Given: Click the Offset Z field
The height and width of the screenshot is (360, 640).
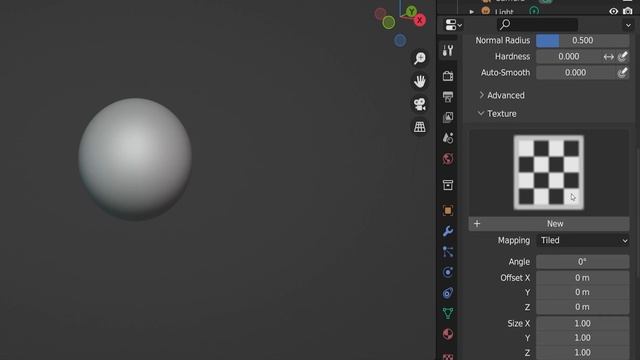Looking at the screenshot, I should [x=582, y=307].
